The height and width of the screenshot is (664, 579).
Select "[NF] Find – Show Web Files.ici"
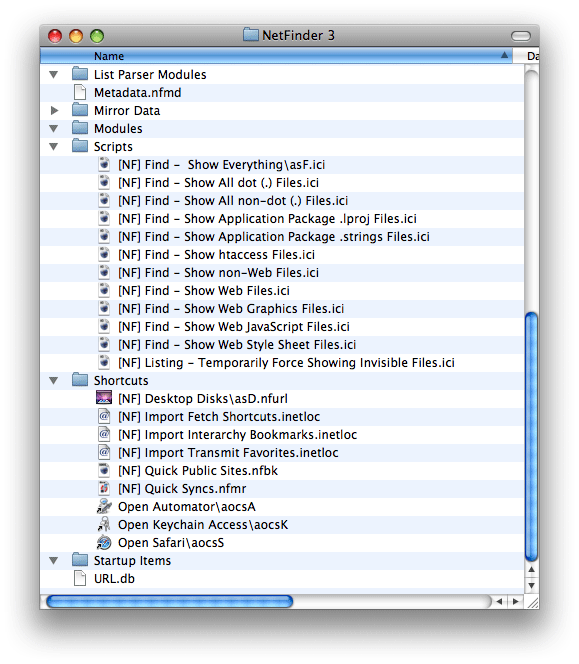click(x=204, y=291)
